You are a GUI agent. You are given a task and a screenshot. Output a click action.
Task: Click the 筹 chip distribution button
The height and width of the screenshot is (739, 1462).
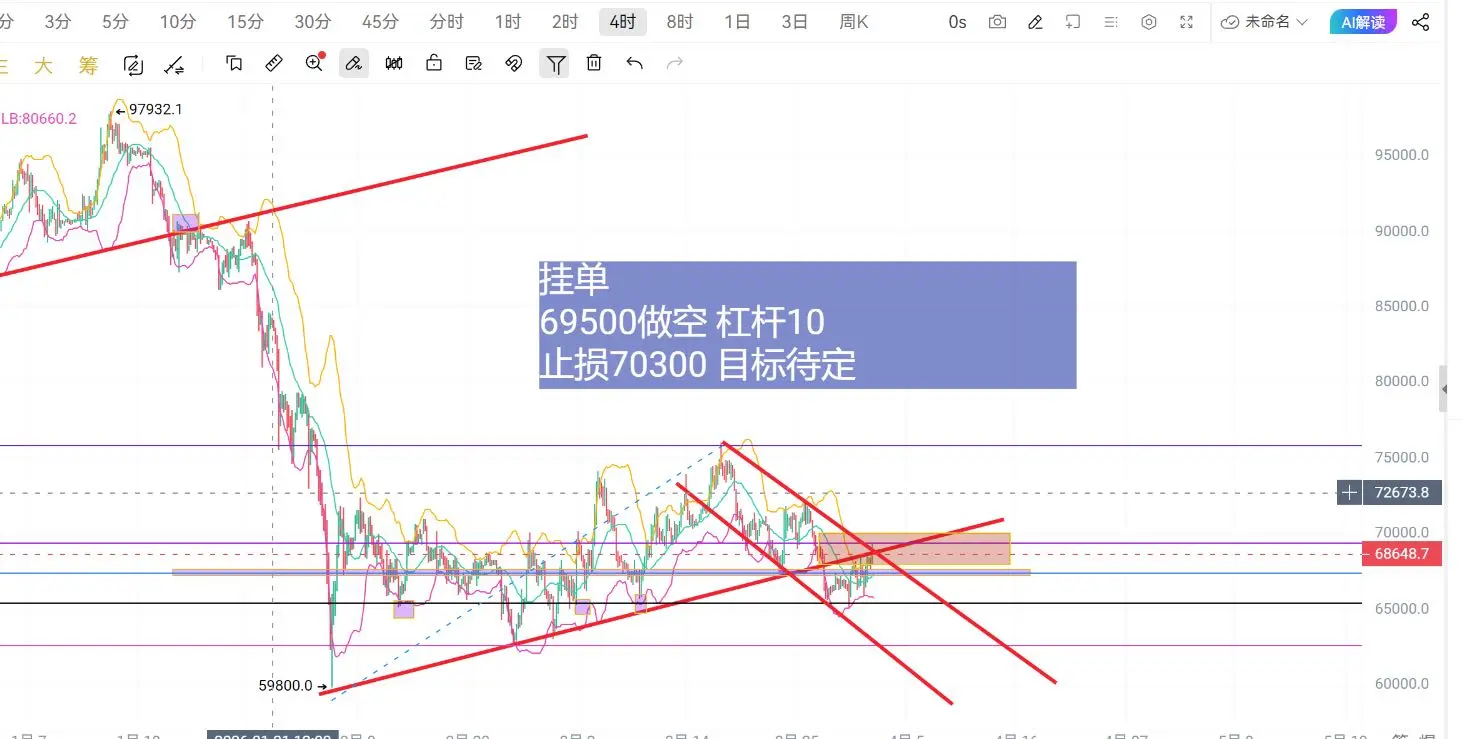[x=89, y=66]
